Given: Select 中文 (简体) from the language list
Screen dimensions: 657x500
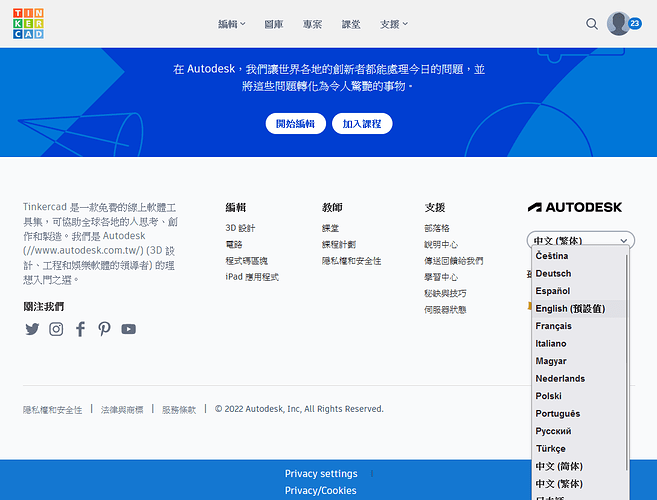Looking at the screenshot, I should tap(579, 466).
